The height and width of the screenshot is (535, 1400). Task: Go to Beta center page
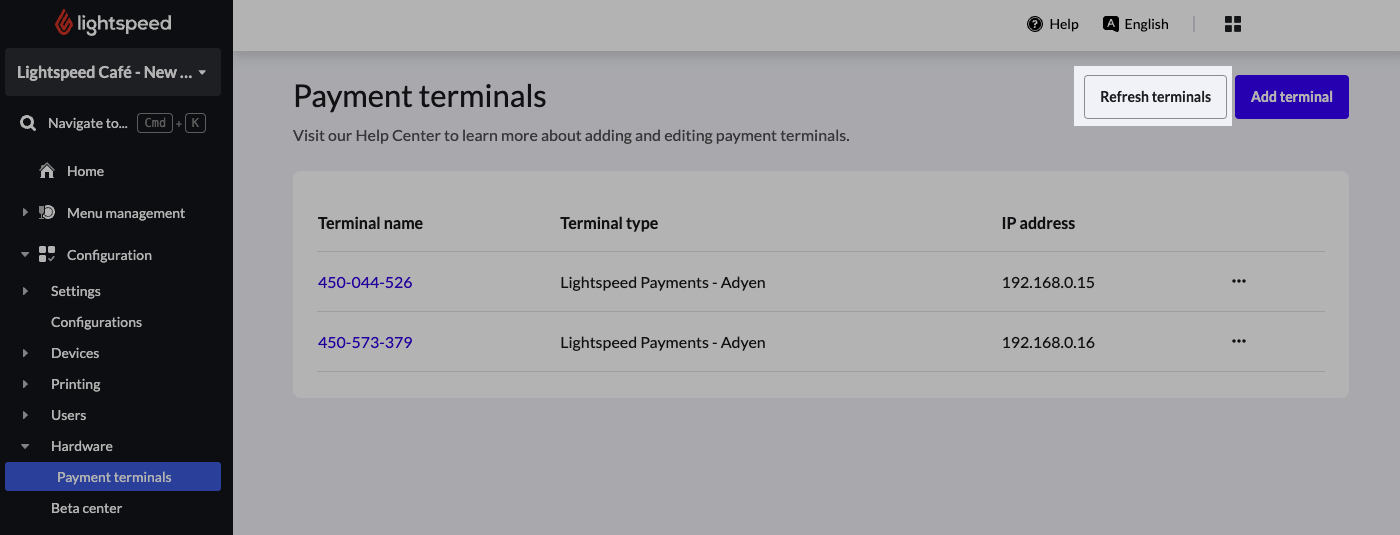[86, 508]
